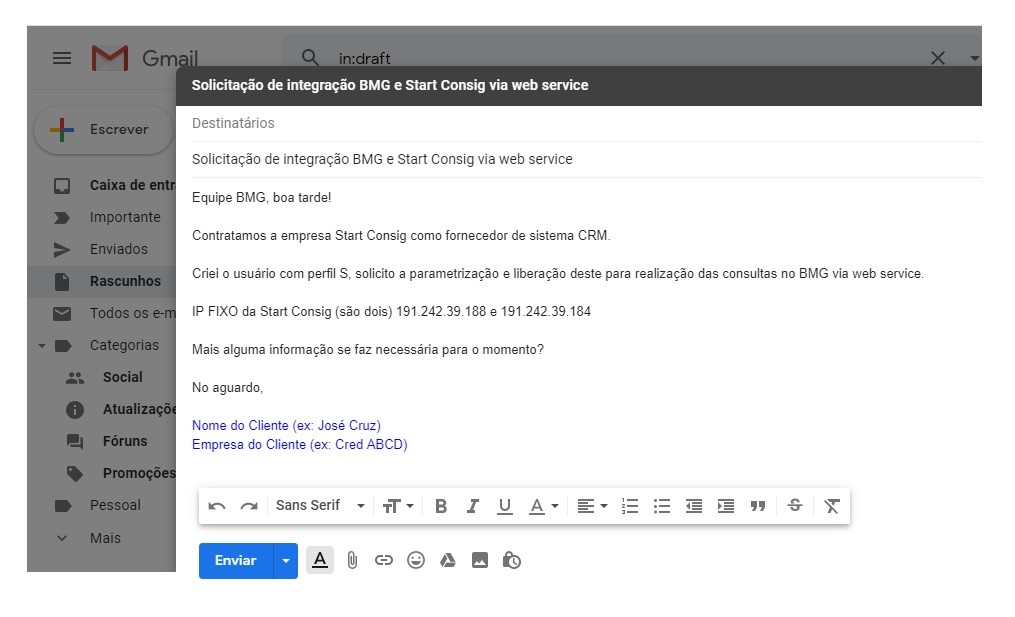The image size is (1015, 617).
Task: Decrease the indent
Action: tap(694, 506)
